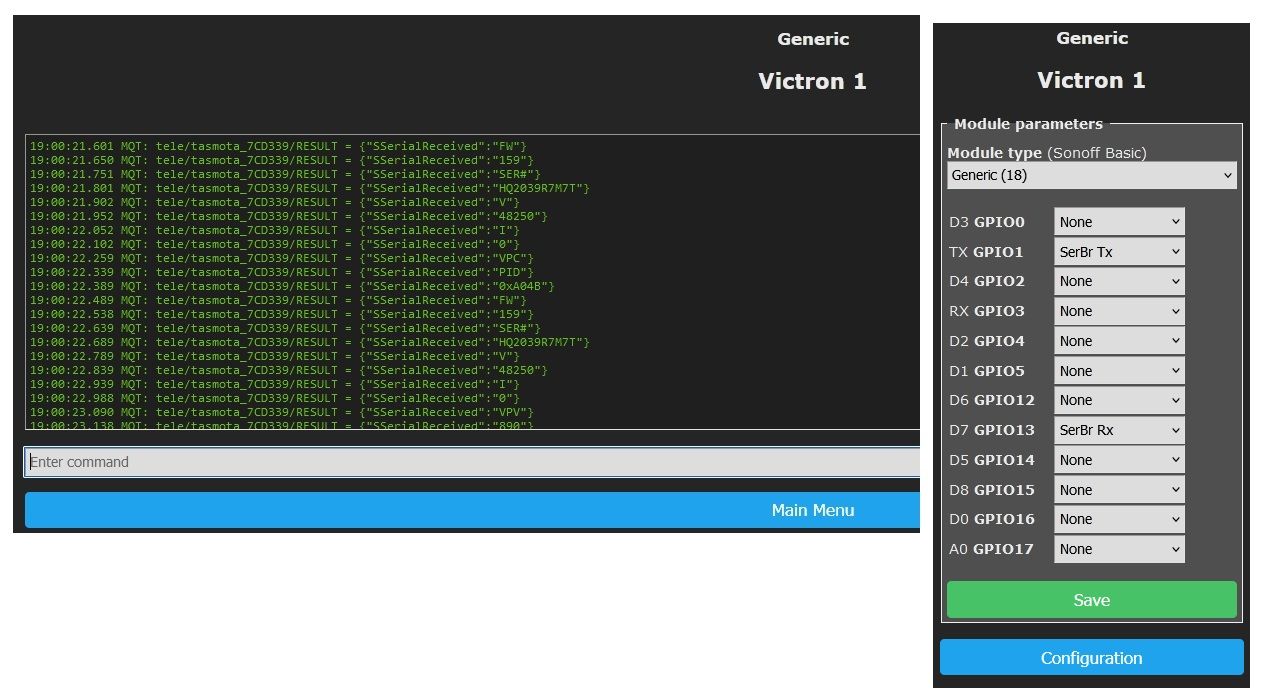Open the D5 GPIO14 dropdown
1263x693 pixels.
(x=1119, y=460)
